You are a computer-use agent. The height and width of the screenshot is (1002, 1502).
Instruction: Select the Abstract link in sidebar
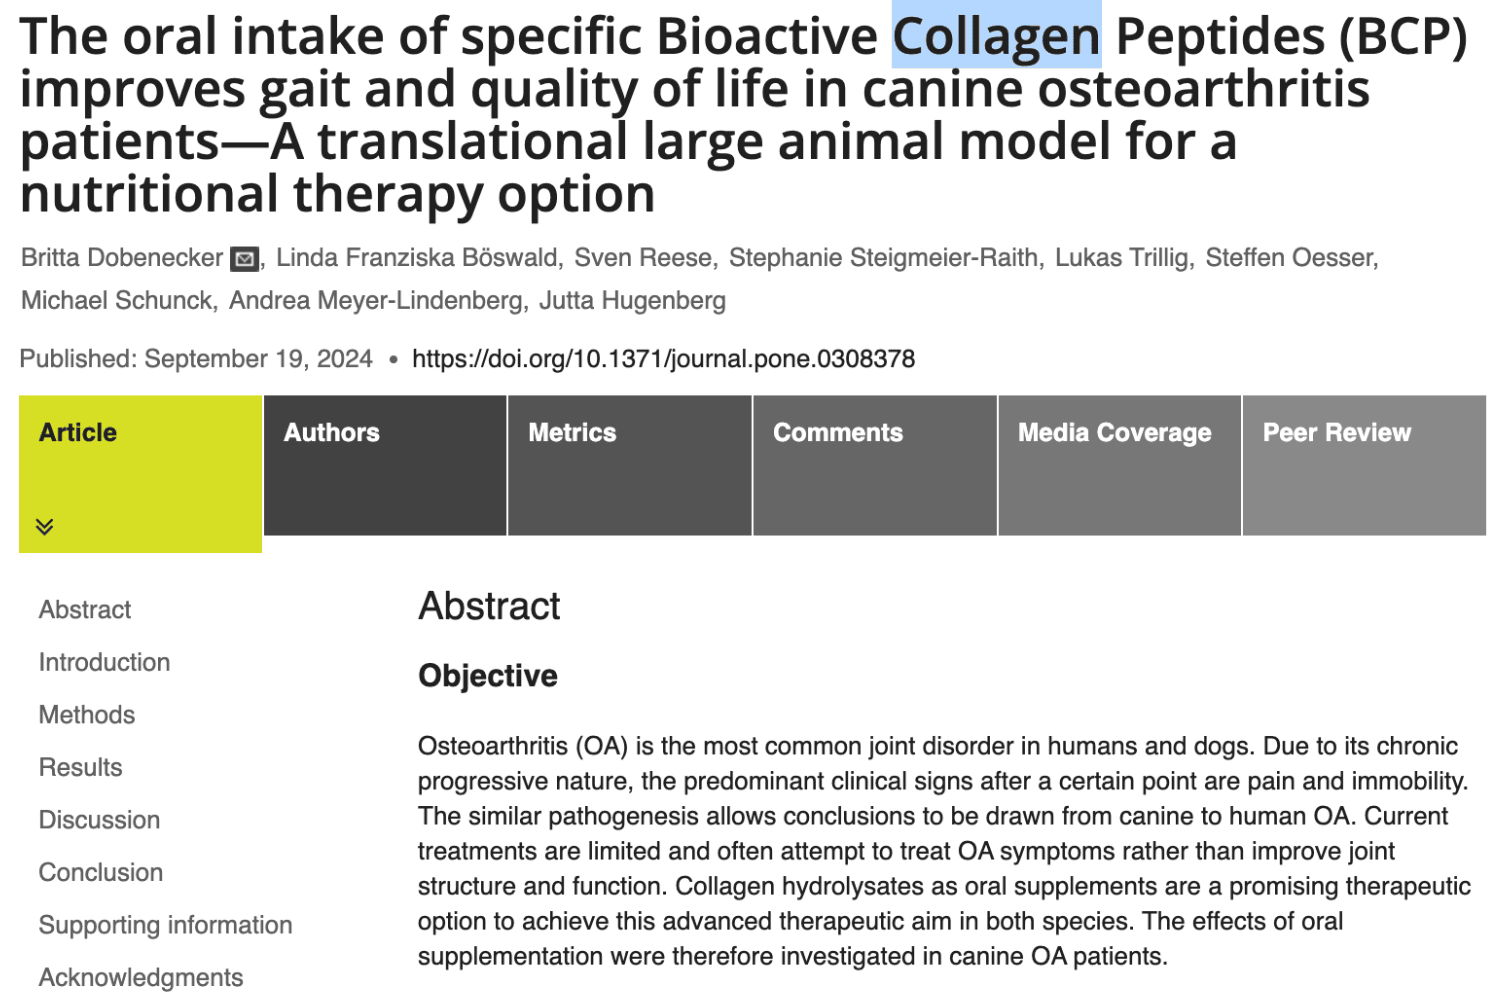tap(85, 610)
